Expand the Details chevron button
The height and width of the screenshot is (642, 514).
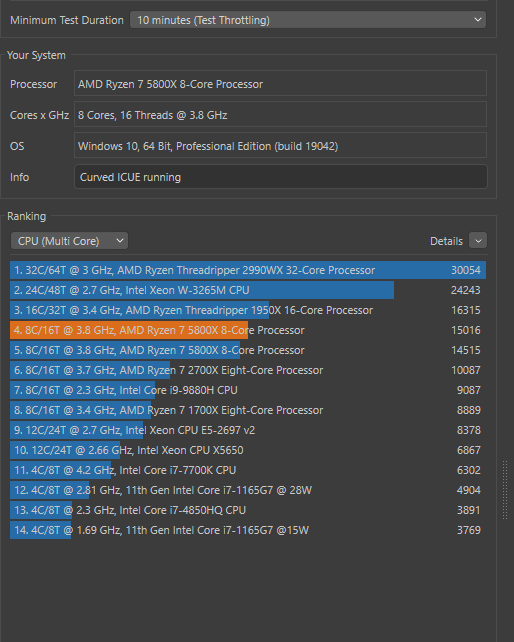[478, 241]
